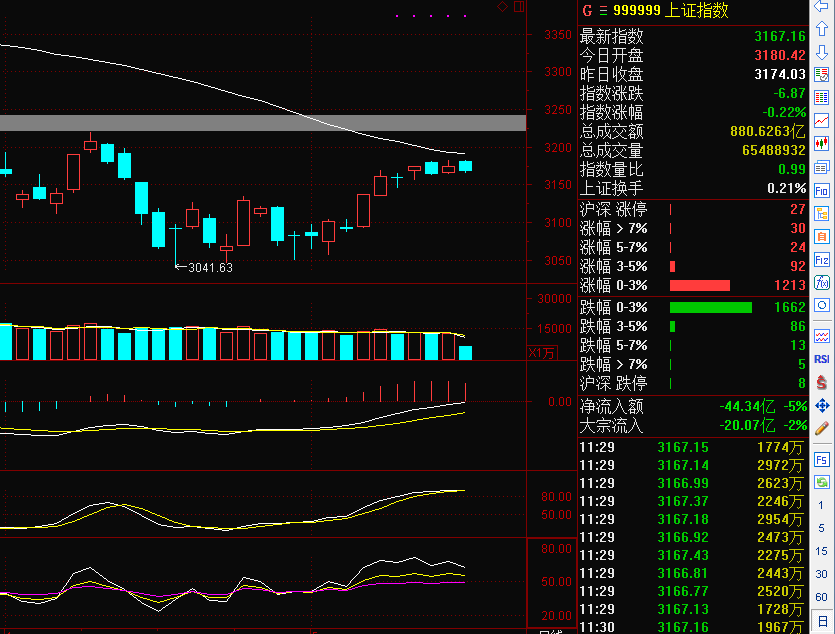835x634 pixels.
Task: Click the RSI indicator icon
Action: (822, 359)
